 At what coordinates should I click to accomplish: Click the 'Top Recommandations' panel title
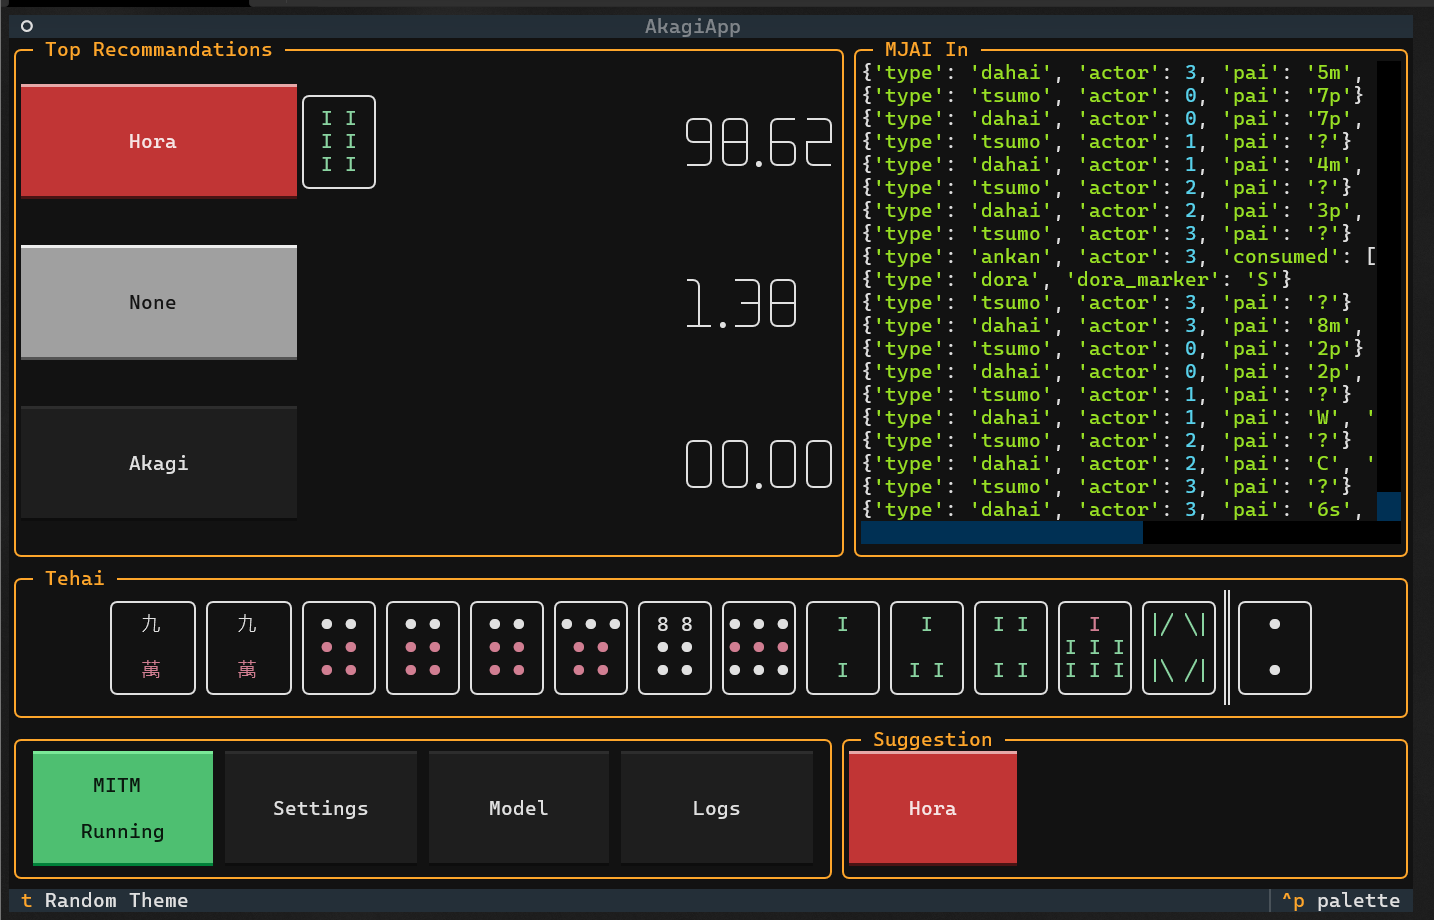coord(159,49)
